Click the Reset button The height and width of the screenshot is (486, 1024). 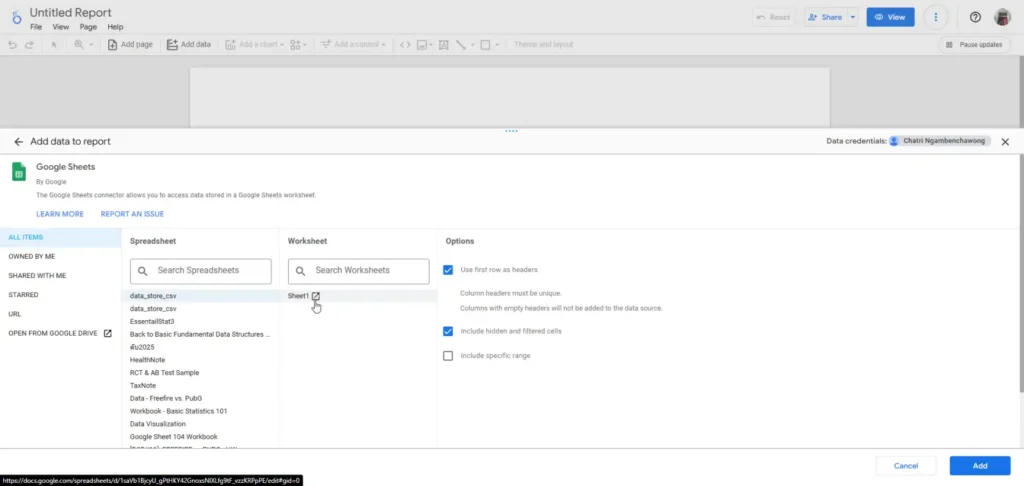[773, 17]
